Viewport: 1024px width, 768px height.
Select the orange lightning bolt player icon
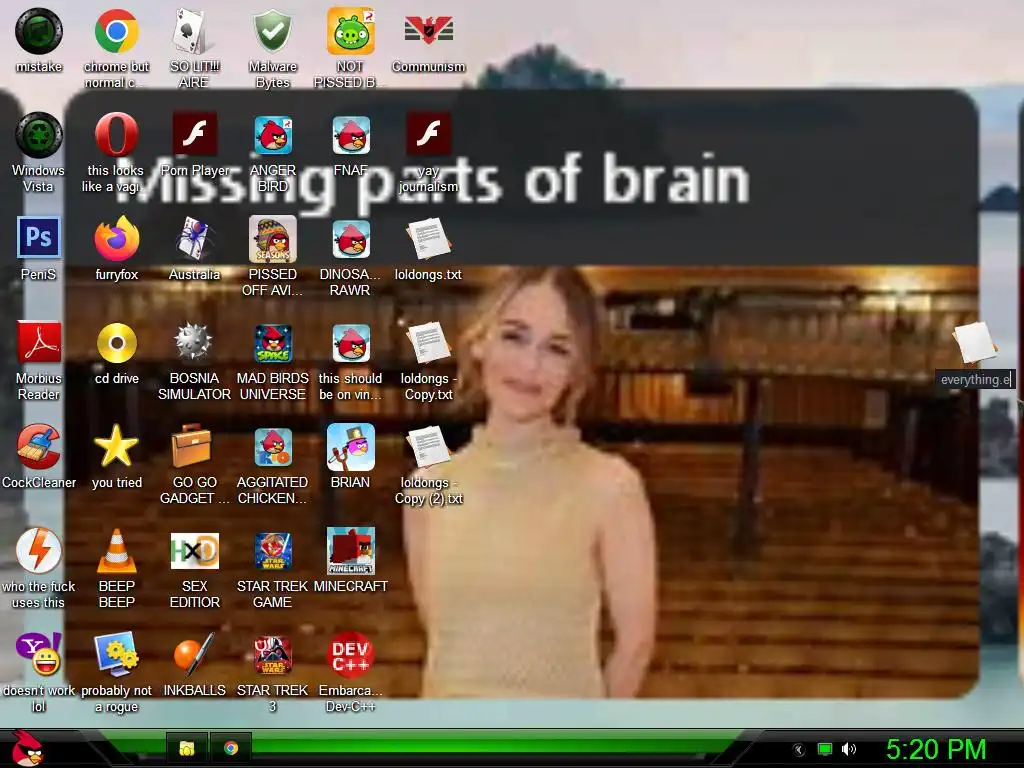(x=39, y=551)
